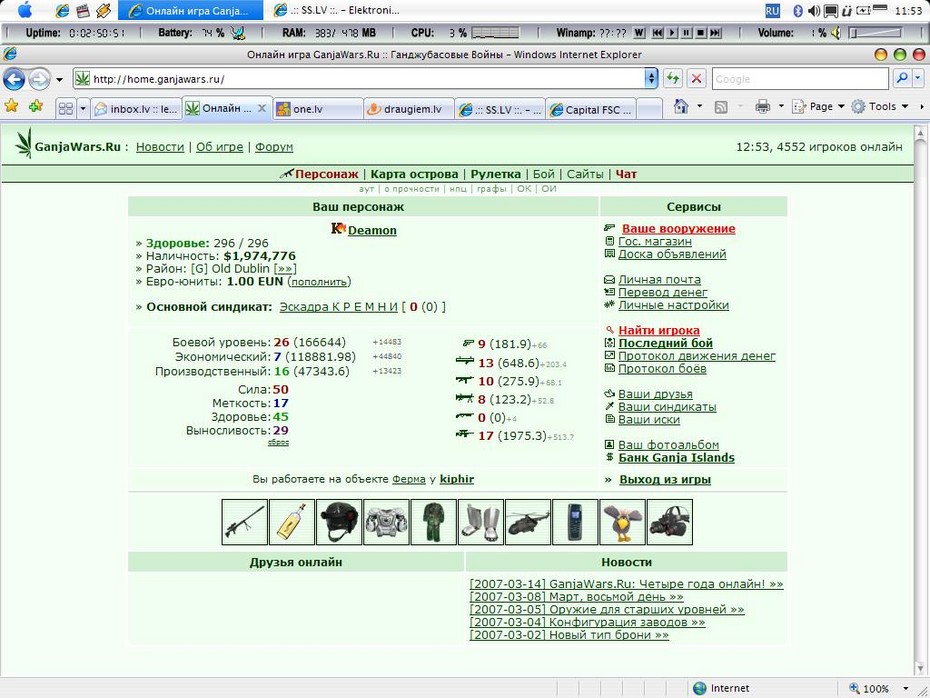This screenshot has width=930, height=698.
Task: Click the Winamp next track button
Action: point(715,33)
